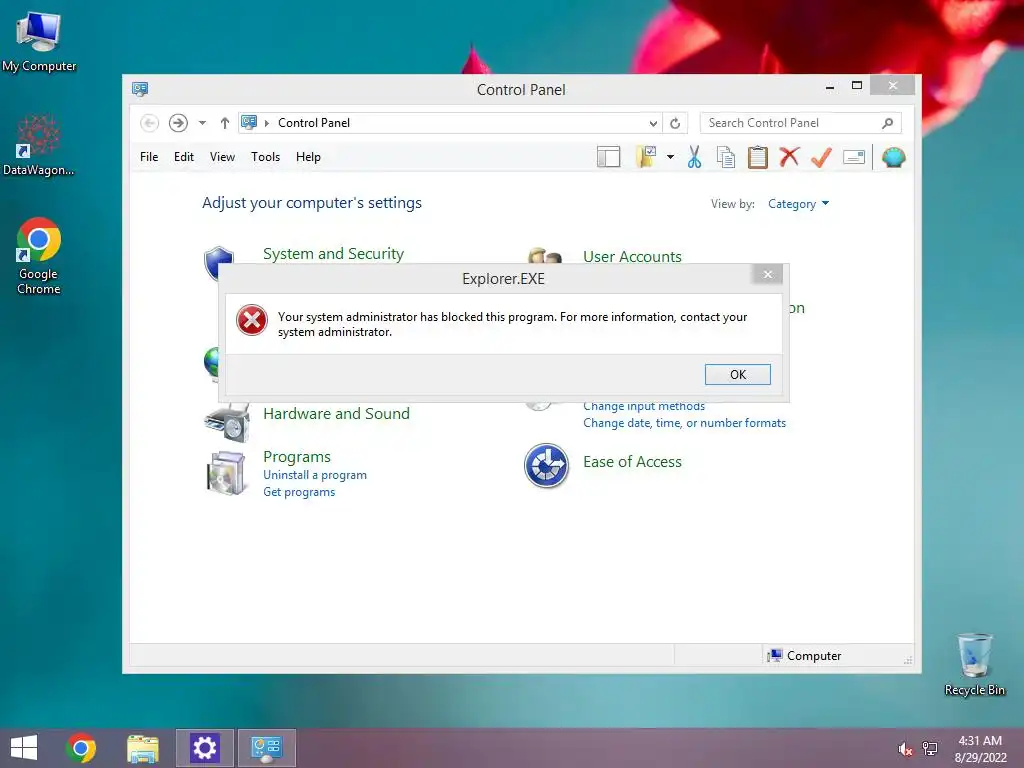Click the orange checkmark icon
Image resolution: width=1024 pixels, height=768 pixels.
click(x=822, y=157)
